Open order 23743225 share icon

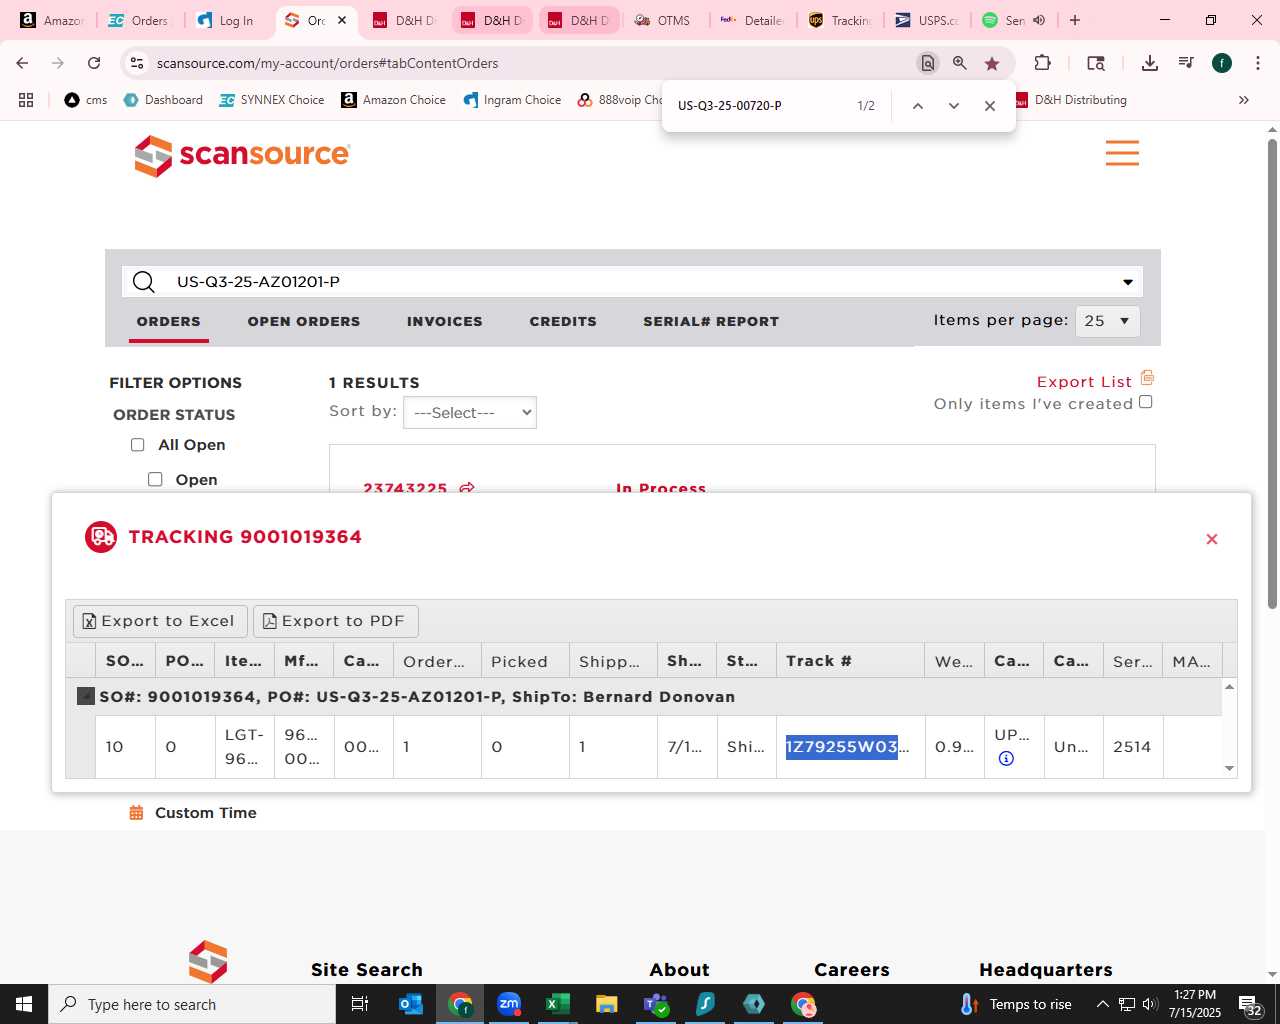coord(467,488)
